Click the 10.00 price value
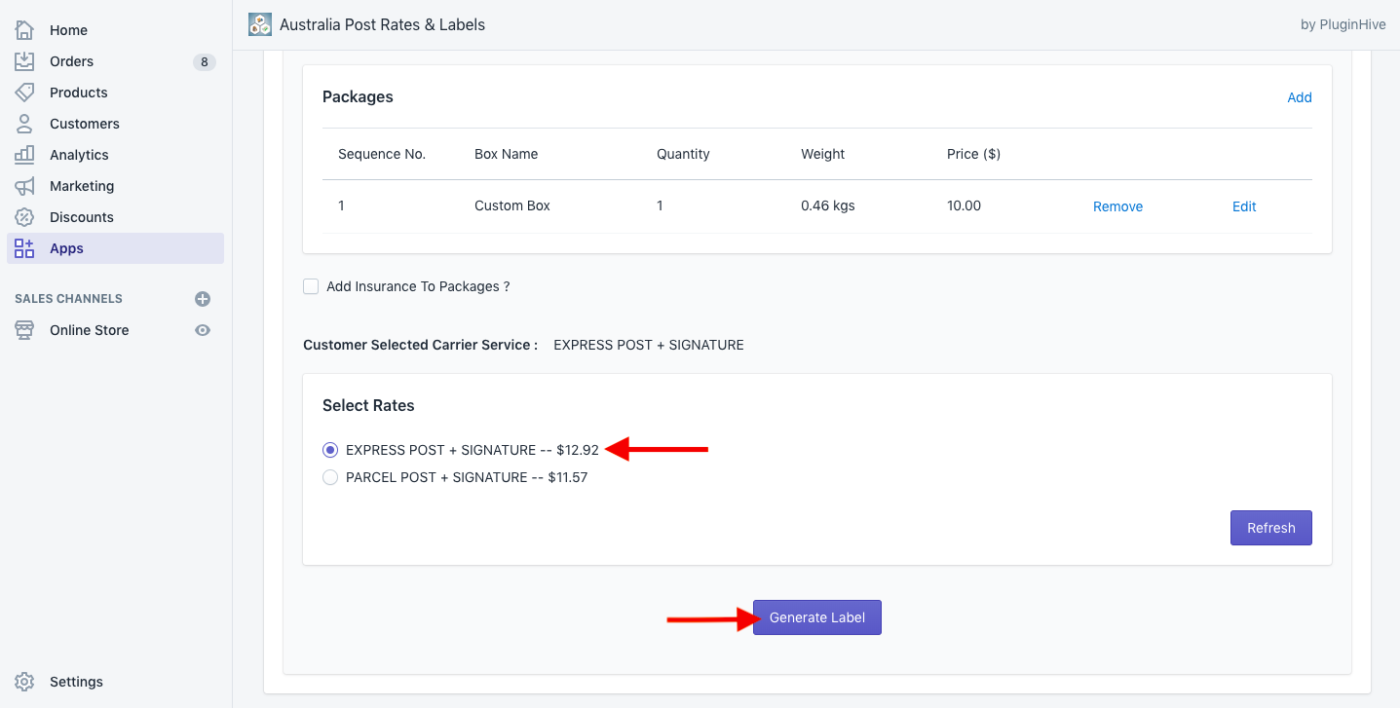 click(964, 205)
